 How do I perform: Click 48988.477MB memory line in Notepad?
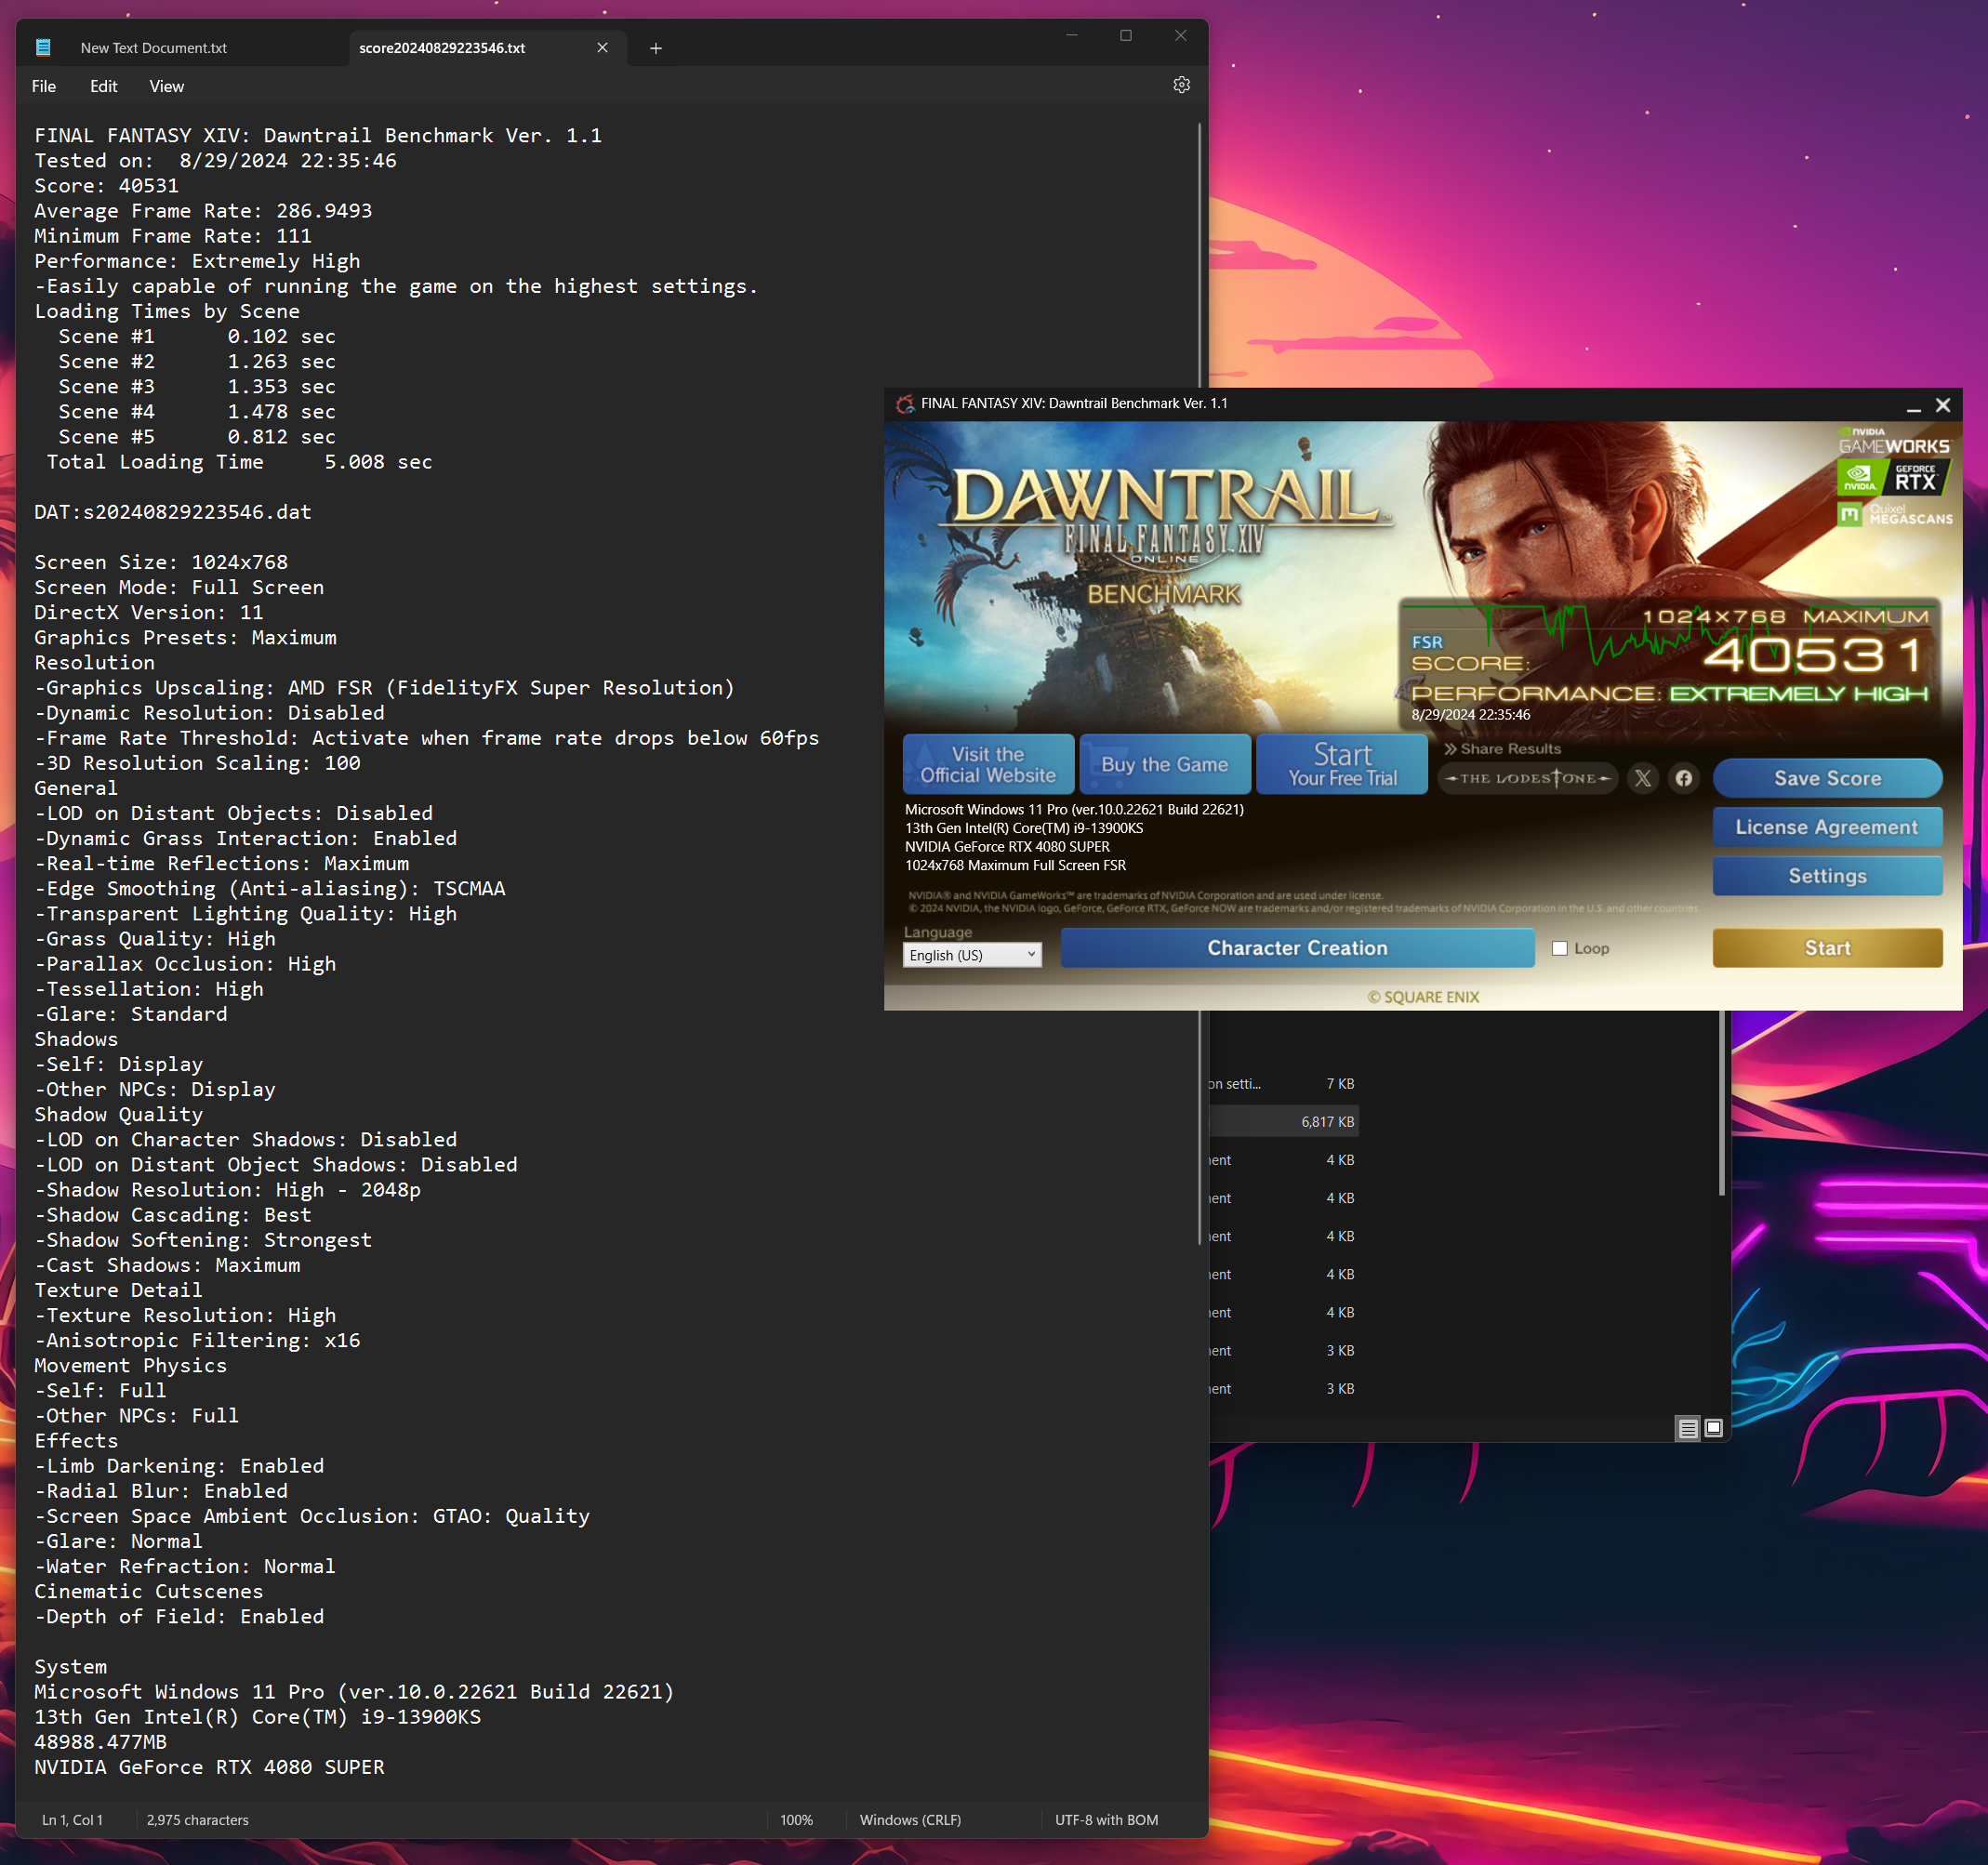click(x=101, y=1742)
